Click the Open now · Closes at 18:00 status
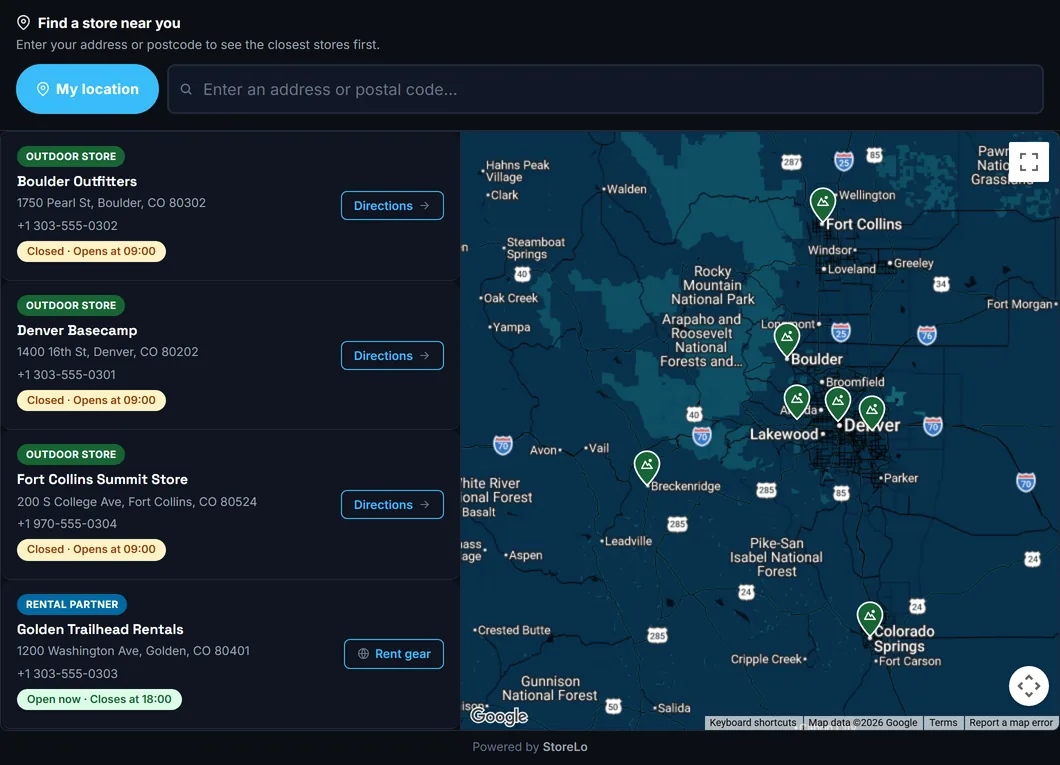The width and height of the screenshot is (1060, 765). pos(99,699)
